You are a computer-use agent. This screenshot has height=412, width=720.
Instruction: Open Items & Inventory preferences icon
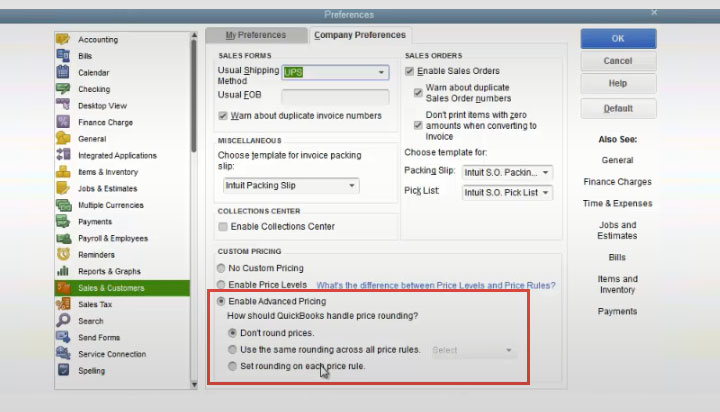[63, 172]
